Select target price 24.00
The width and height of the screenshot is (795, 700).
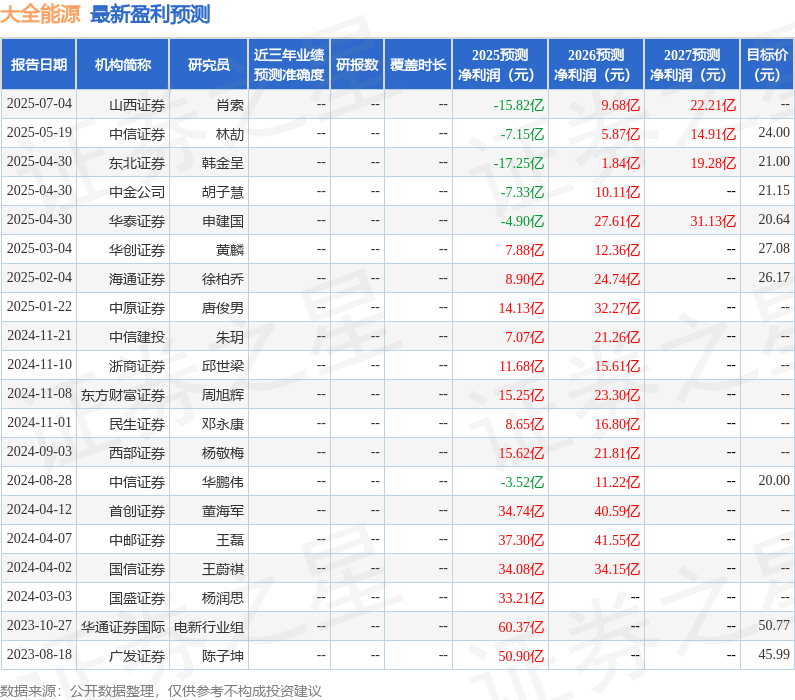point(774,133)
